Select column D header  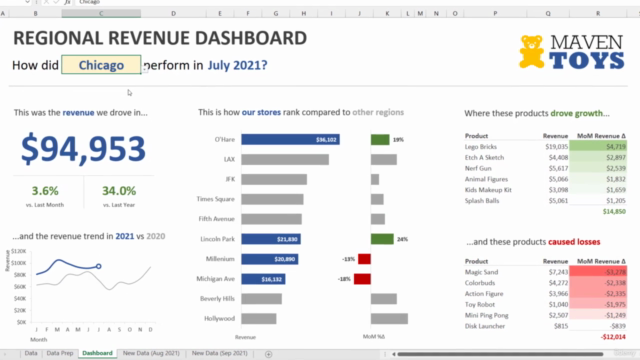click(173, 13)
